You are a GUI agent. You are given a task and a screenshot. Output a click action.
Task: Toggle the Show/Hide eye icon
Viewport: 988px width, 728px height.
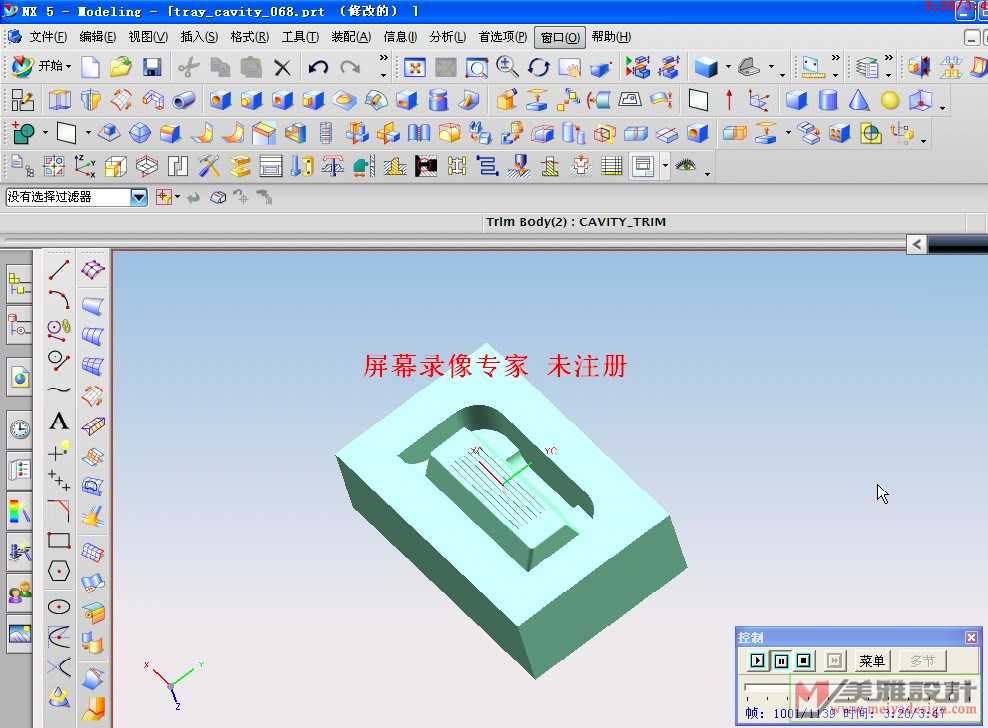686,166
